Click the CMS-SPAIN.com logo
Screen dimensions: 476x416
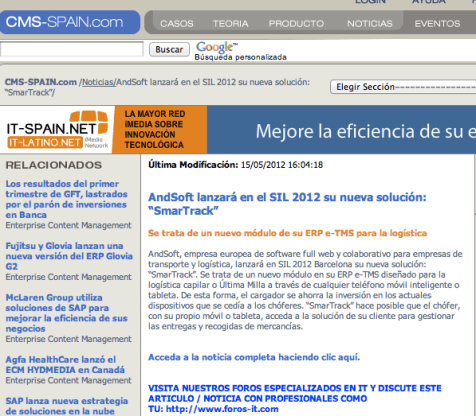[69, 22]
